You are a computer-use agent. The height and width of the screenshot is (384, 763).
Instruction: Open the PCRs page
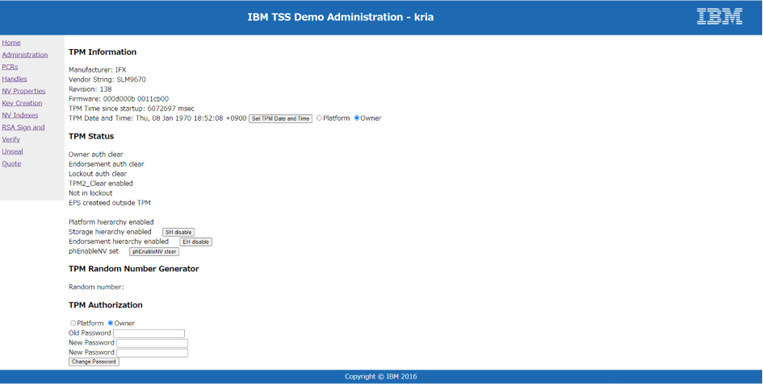pos(10,67)
